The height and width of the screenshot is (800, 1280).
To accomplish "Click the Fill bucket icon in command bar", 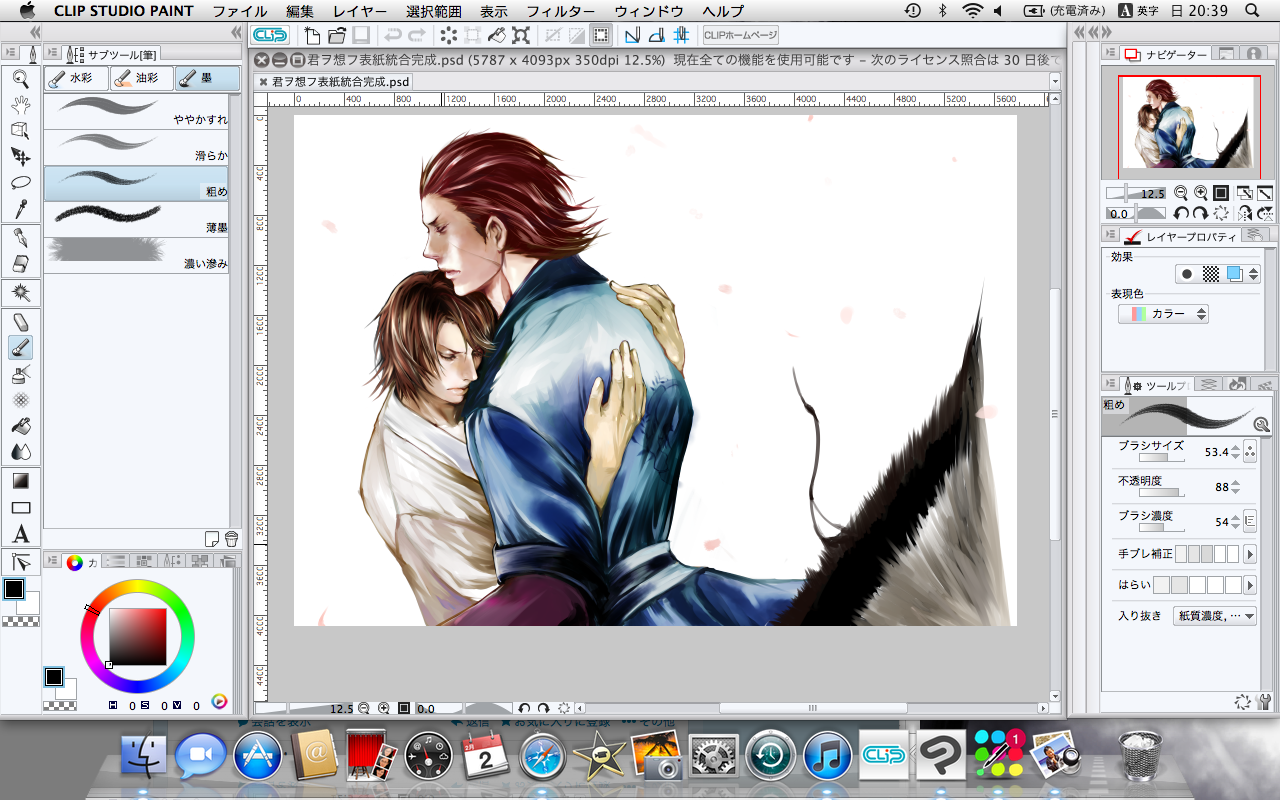I will pyautogui.click(x=496, y=36).
